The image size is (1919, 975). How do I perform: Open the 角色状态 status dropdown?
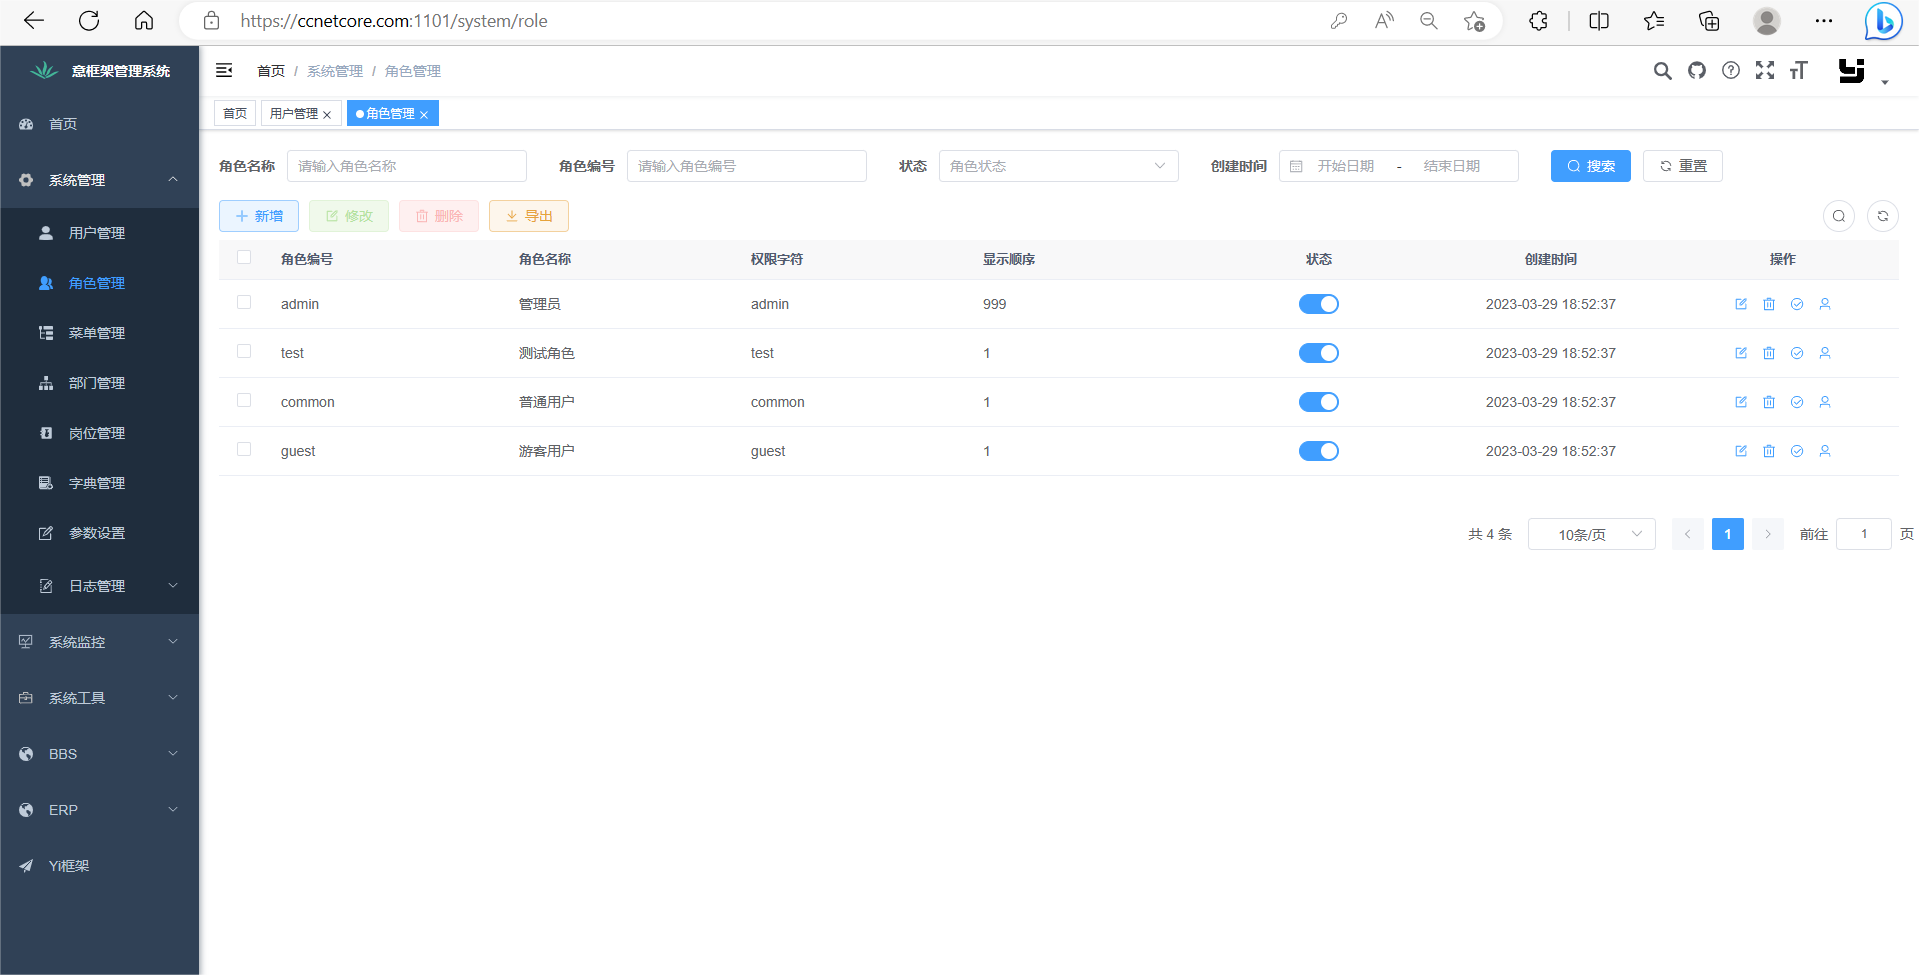point(1058,166)
